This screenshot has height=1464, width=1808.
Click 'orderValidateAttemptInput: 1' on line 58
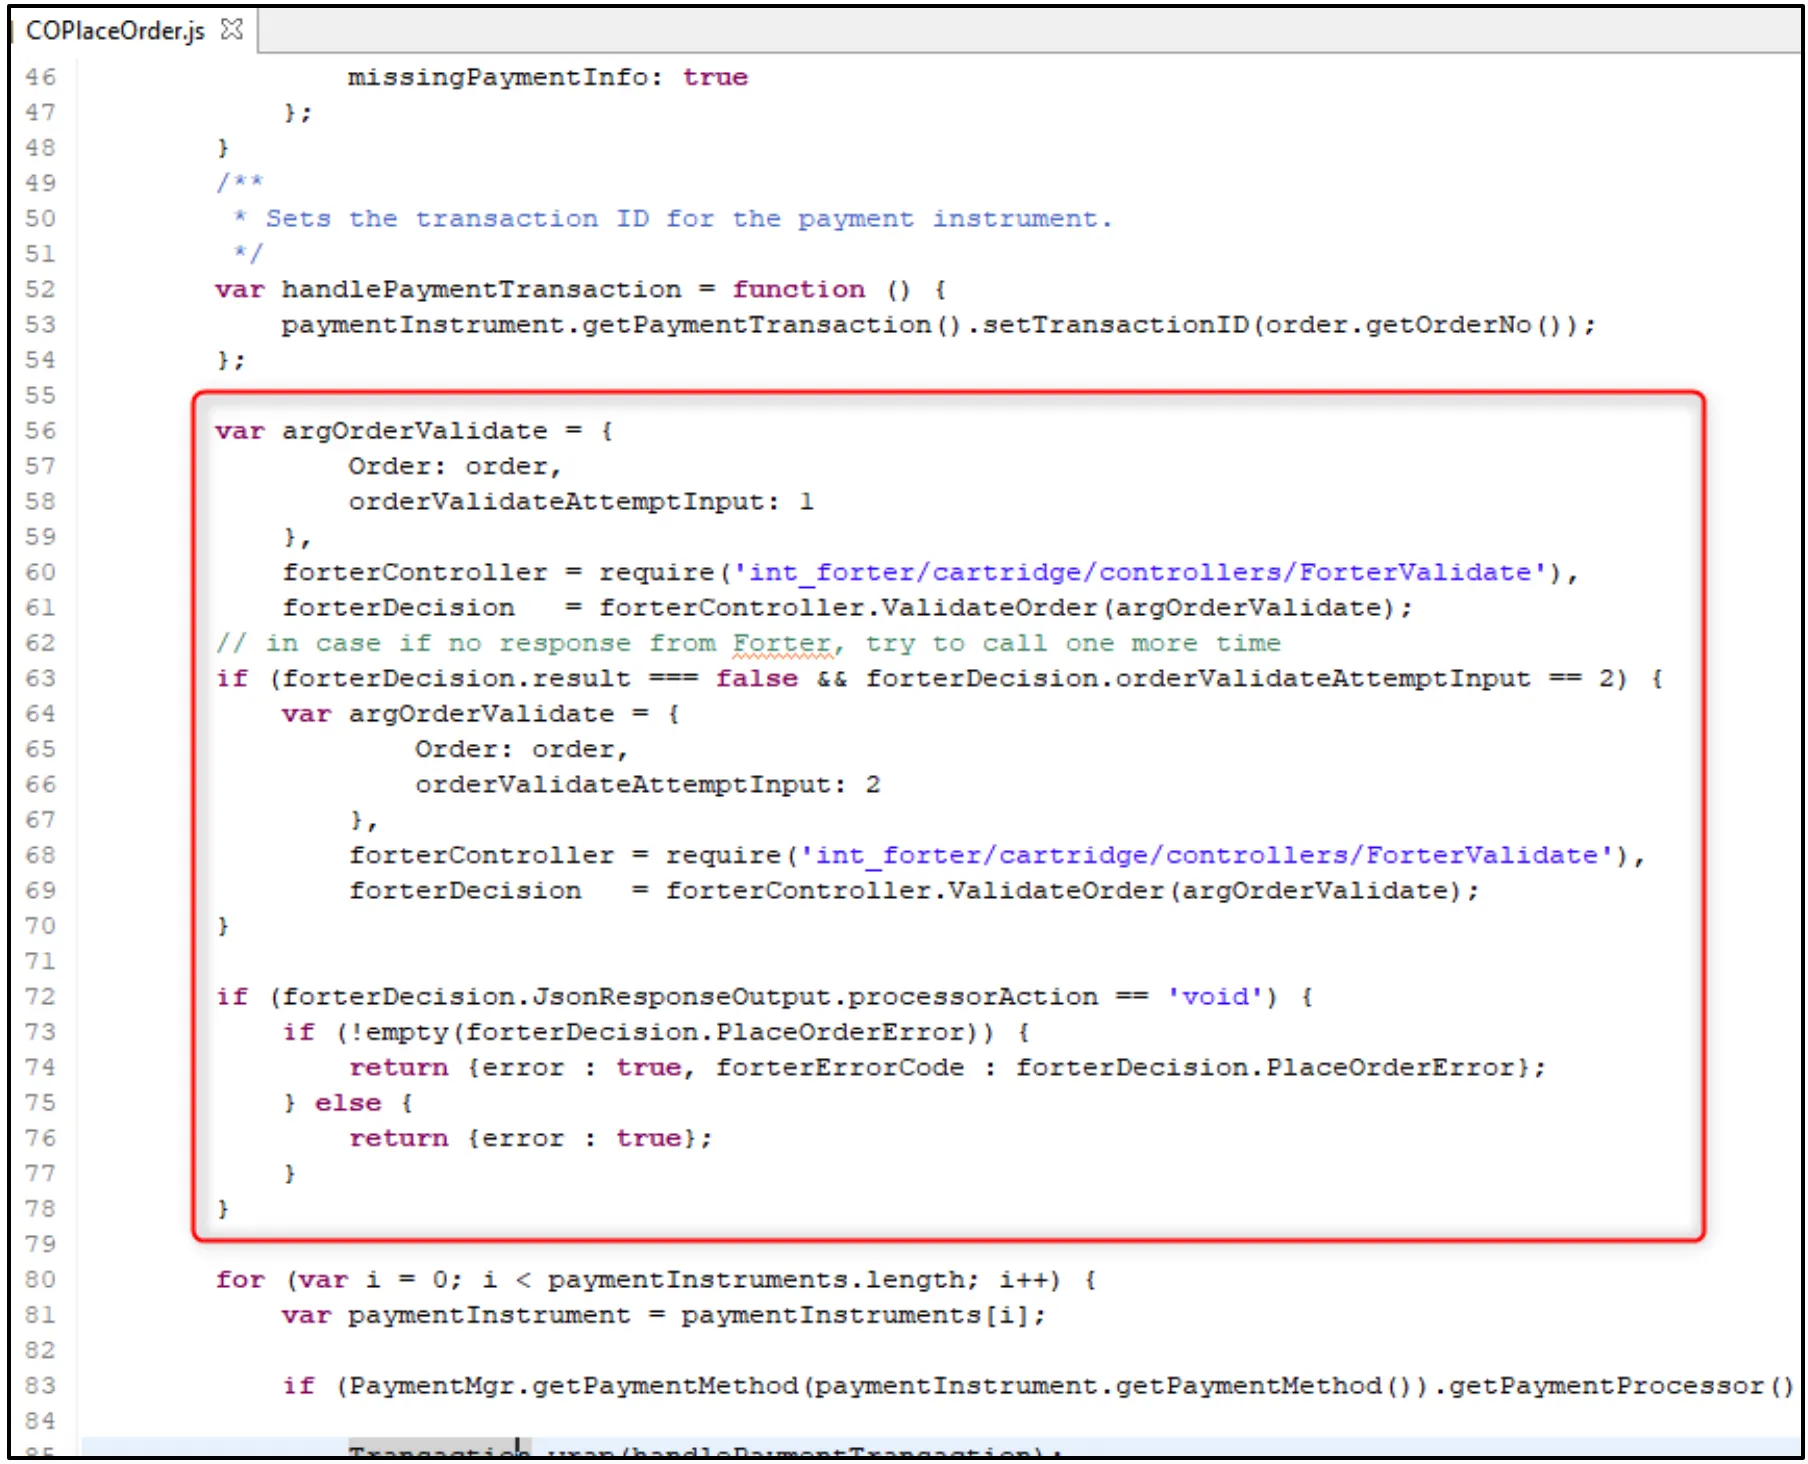pos(581,502)
